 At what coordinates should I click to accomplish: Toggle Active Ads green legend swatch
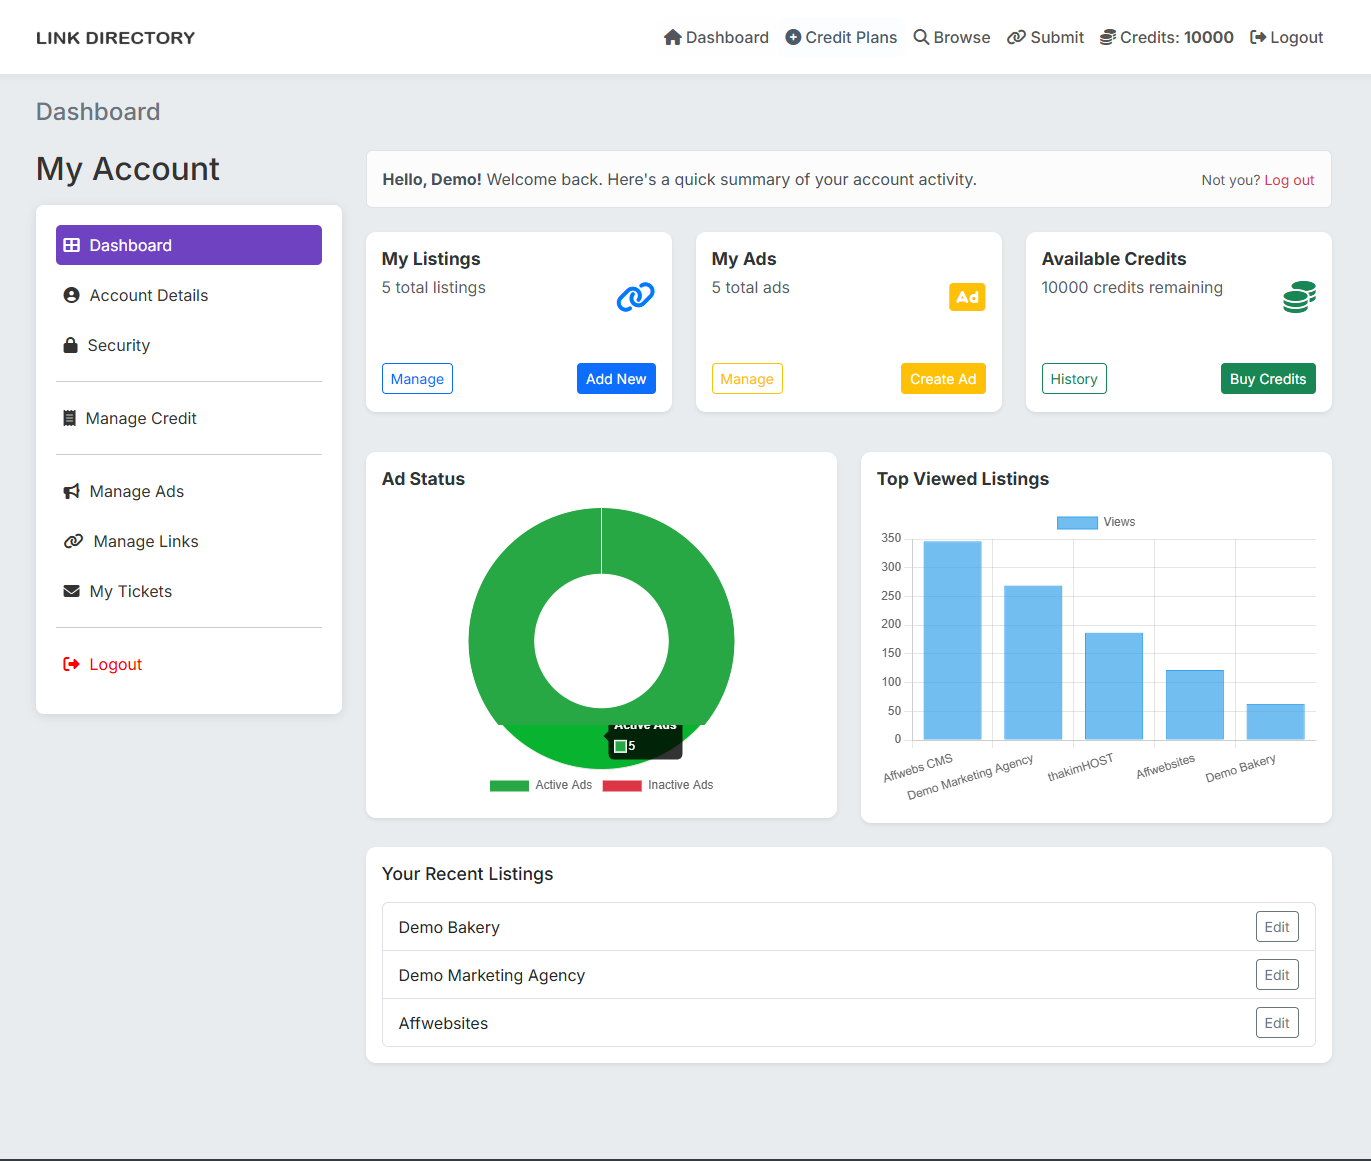click(x=509, y=785)
